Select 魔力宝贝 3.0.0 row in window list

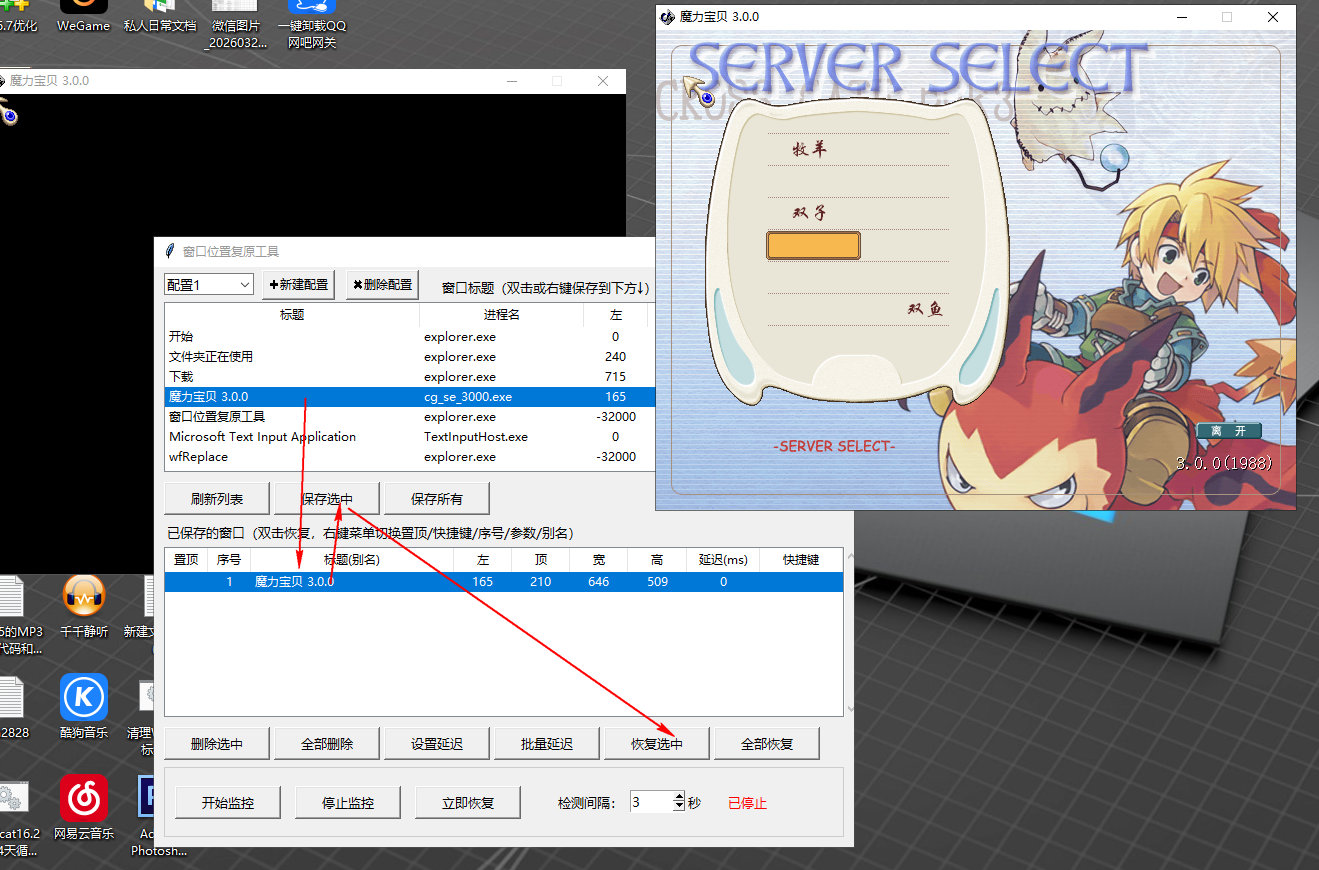pyautogui.click(x=409, y=397)
